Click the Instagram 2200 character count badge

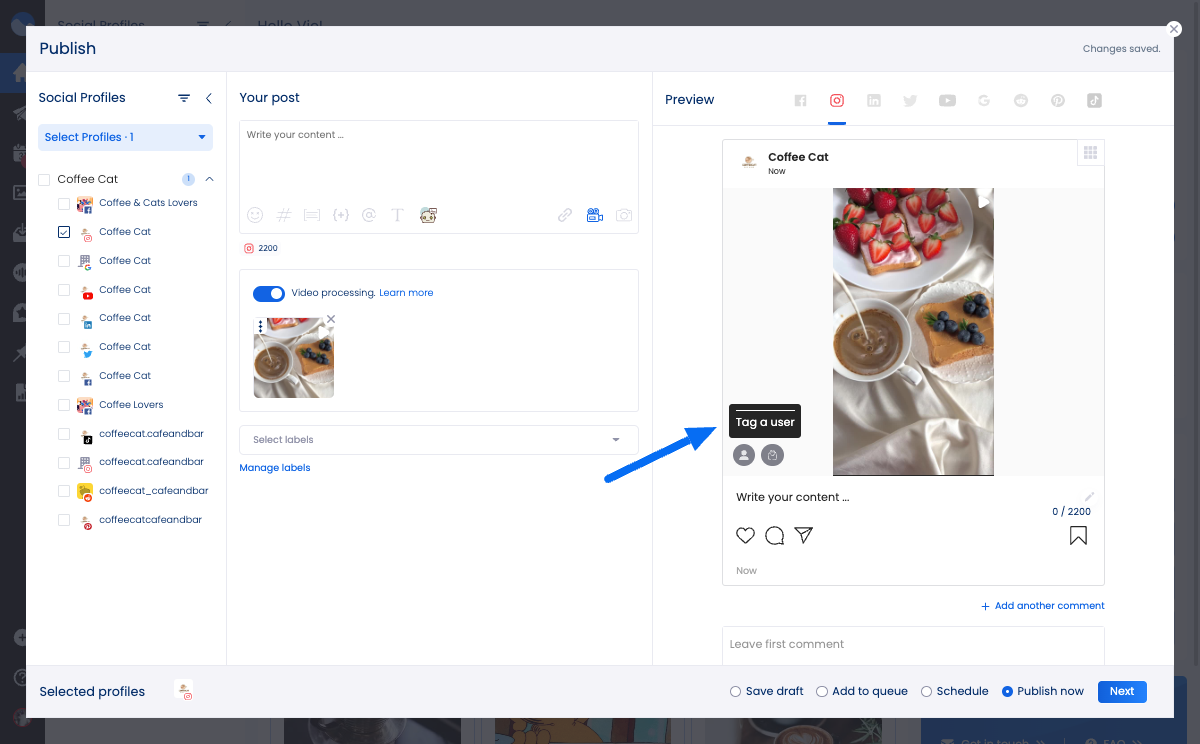262,248
